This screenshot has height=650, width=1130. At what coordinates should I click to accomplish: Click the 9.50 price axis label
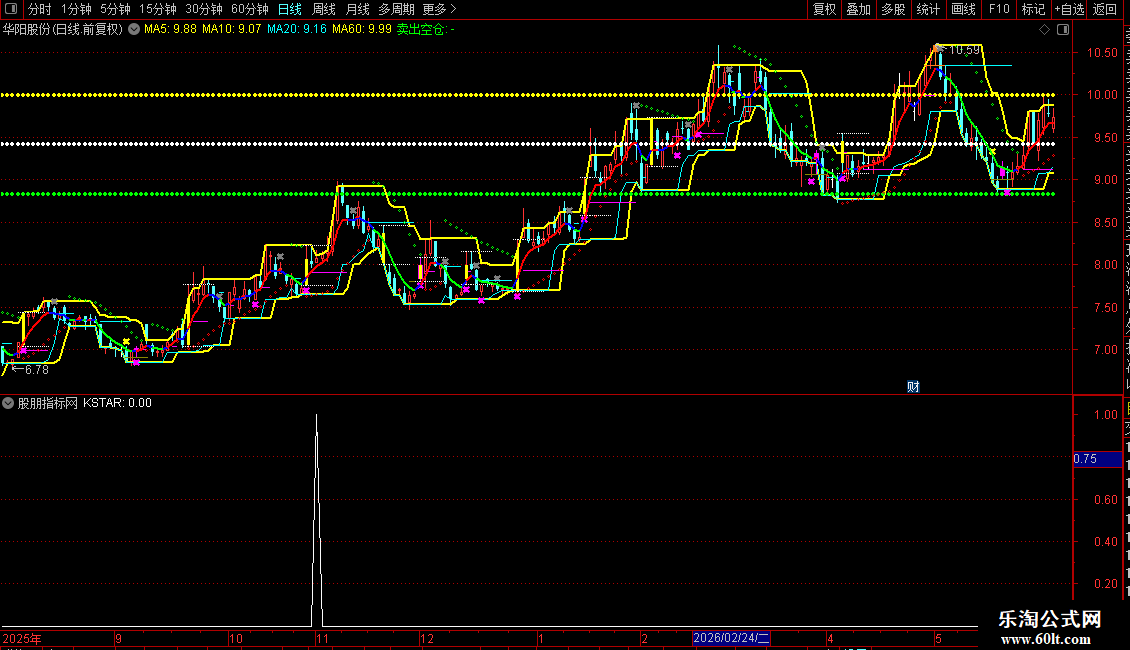pyautogui.click(x=1105, y=138)
